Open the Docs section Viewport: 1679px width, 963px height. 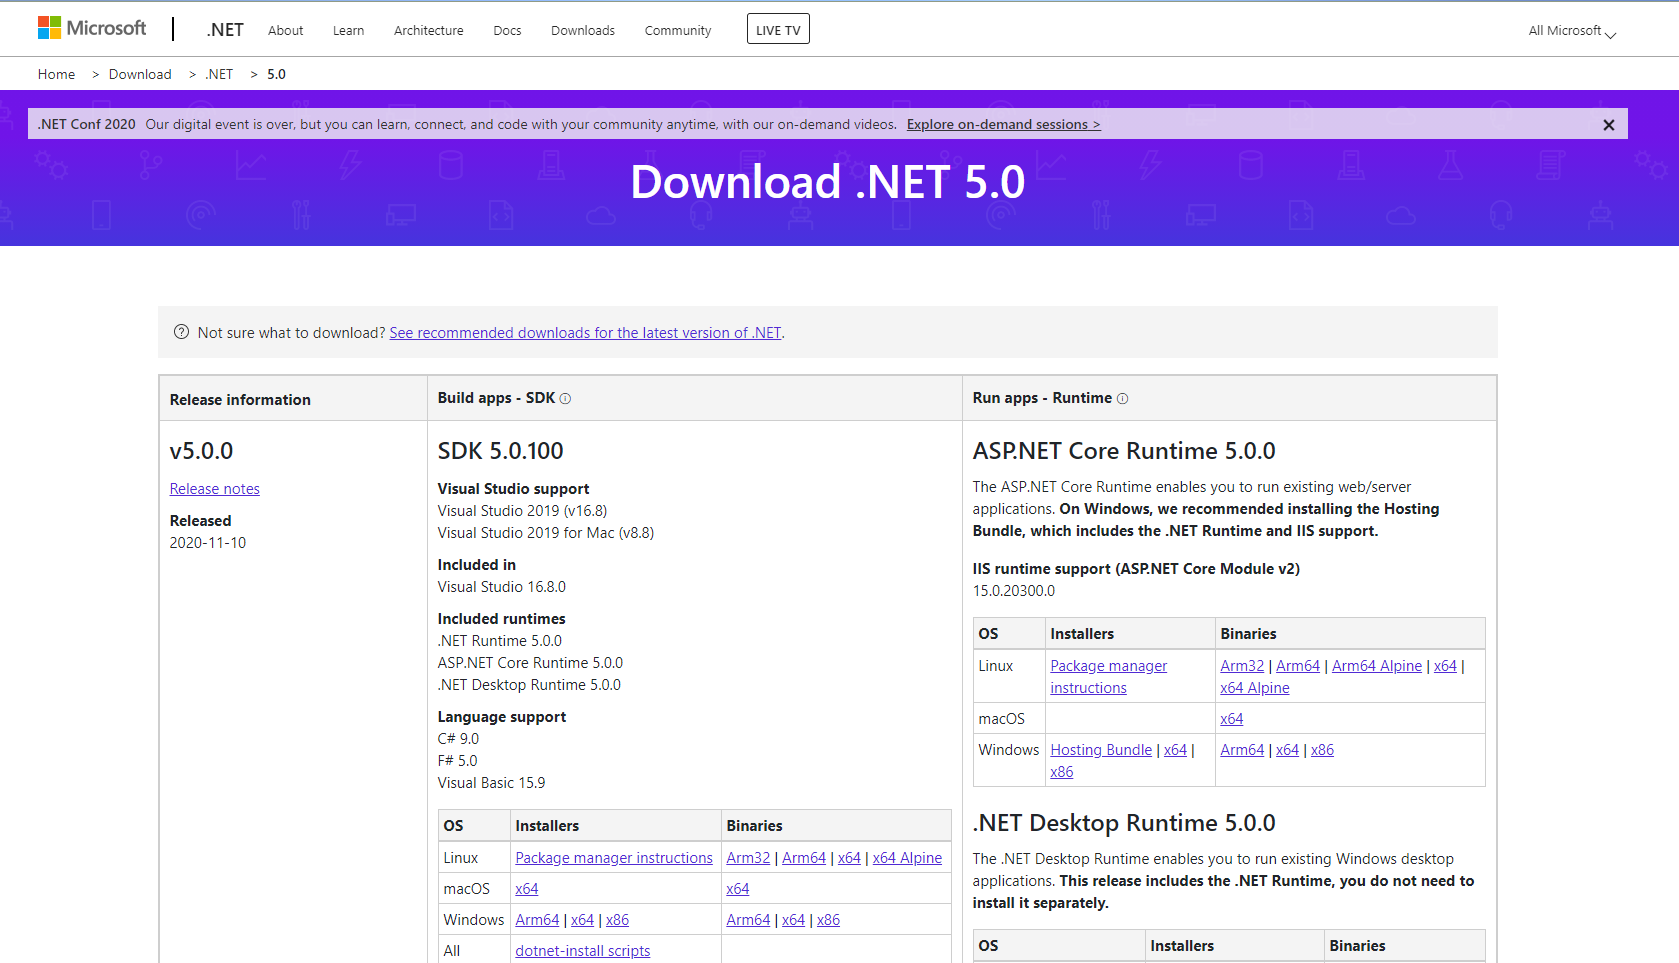507,30
